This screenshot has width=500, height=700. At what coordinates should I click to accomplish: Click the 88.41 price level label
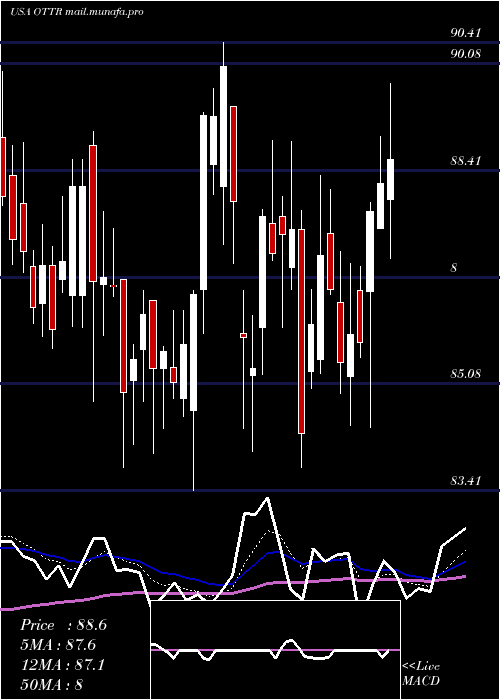[x=465, y=161]
